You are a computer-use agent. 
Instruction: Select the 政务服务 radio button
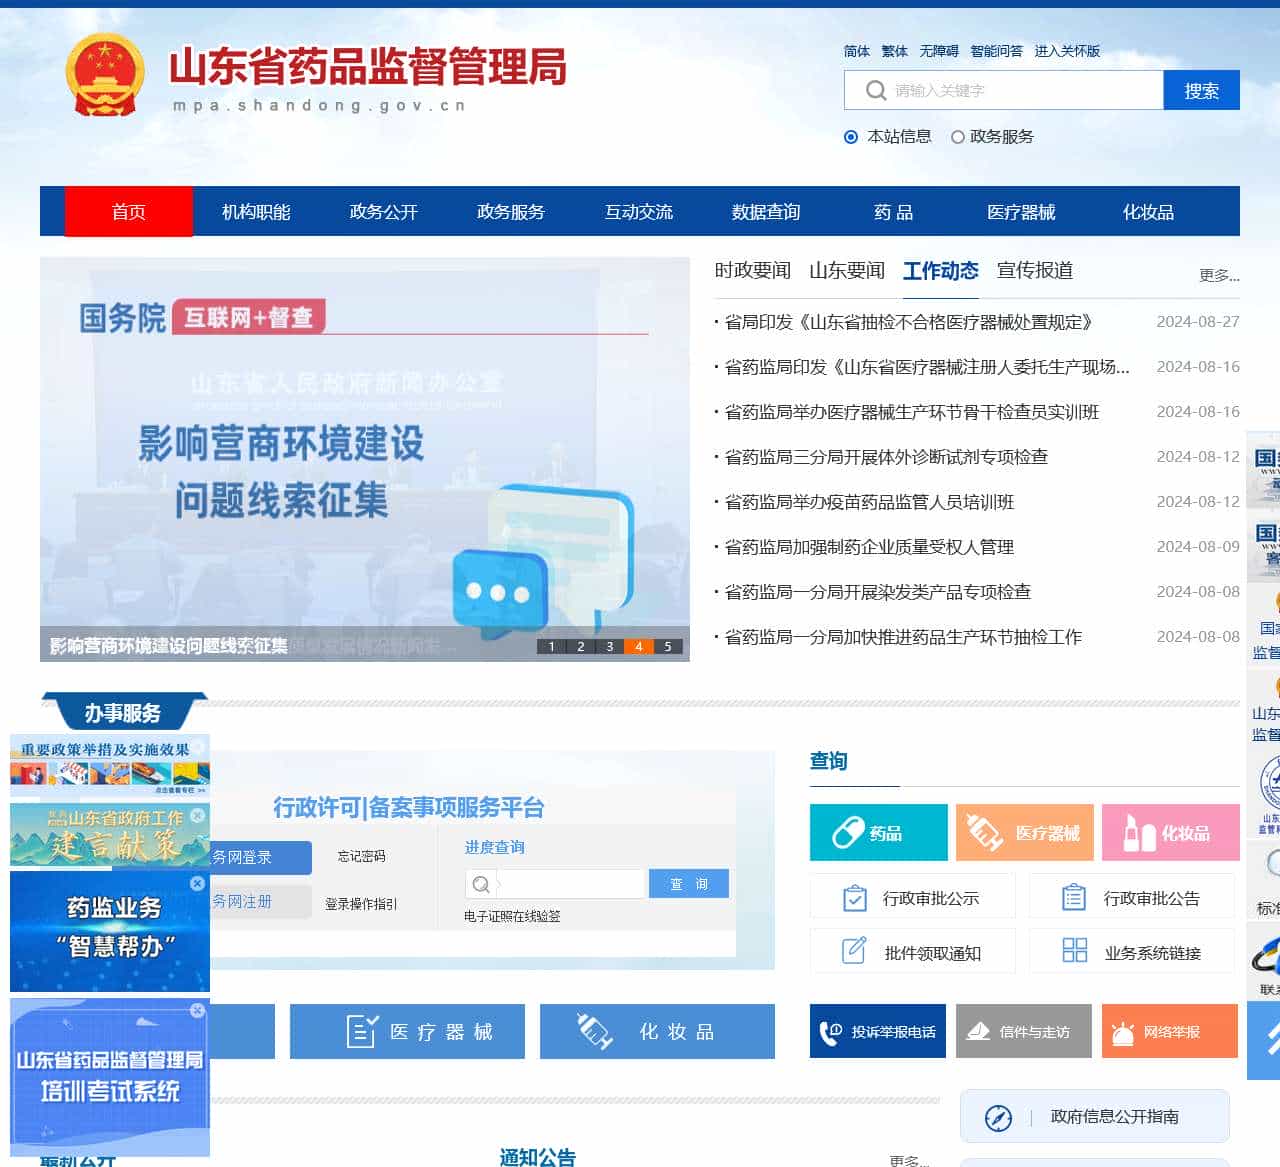pos(958,137)
